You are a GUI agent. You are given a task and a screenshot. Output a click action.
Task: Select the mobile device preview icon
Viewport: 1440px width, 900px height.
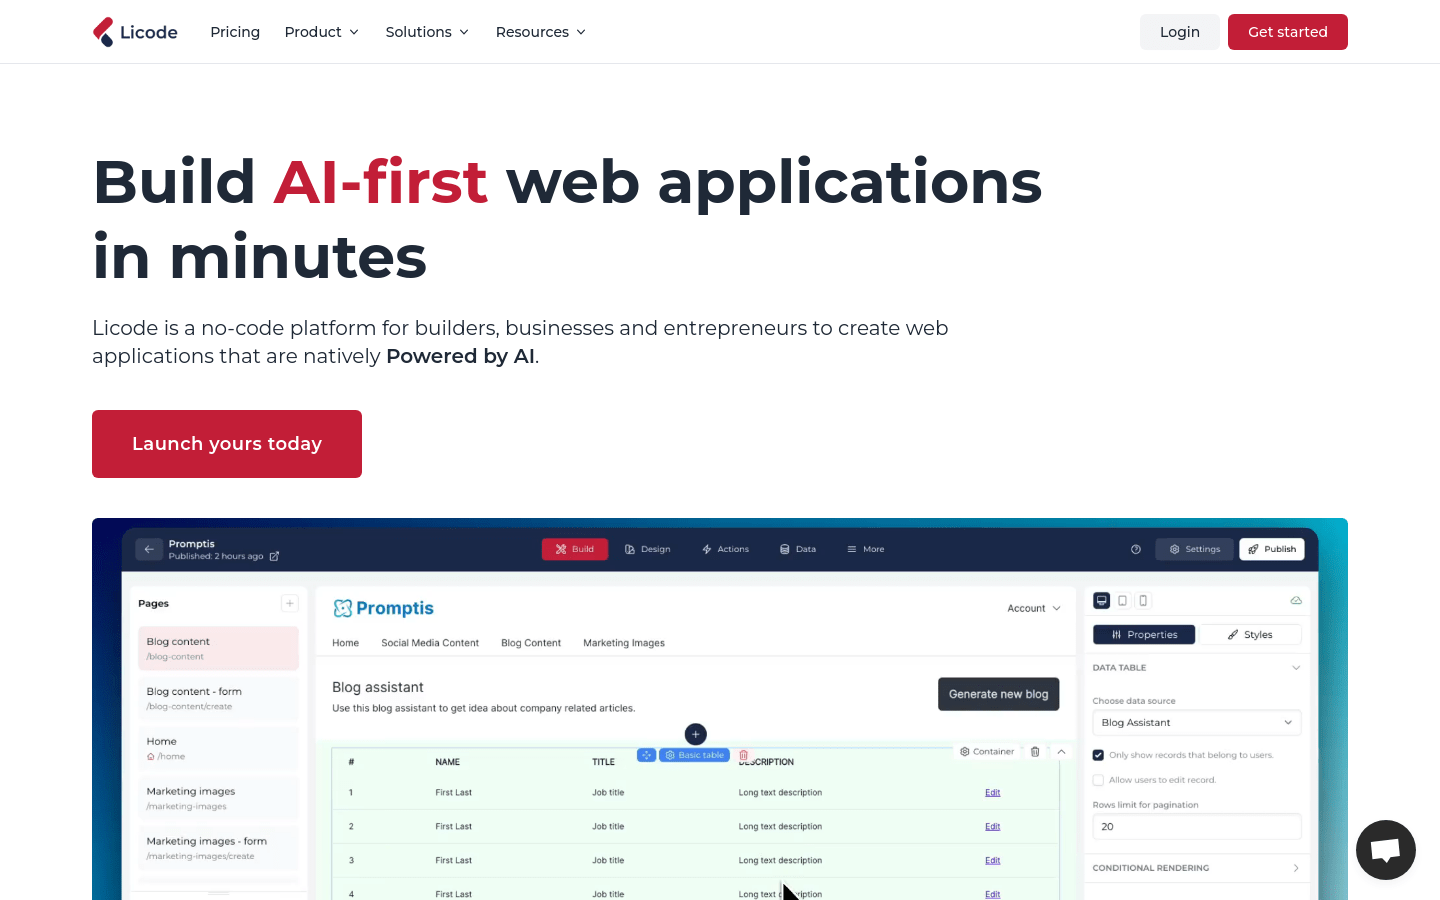point(1143,601)
